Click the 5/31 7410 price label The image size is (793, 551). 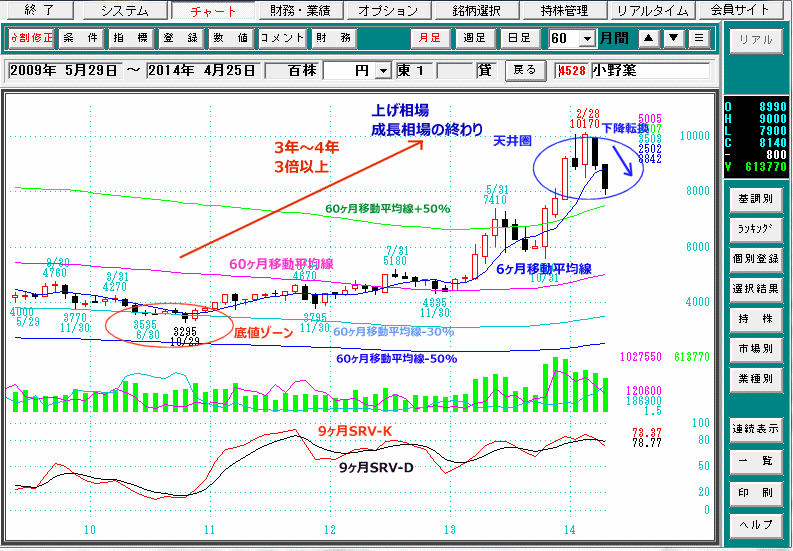495,194
